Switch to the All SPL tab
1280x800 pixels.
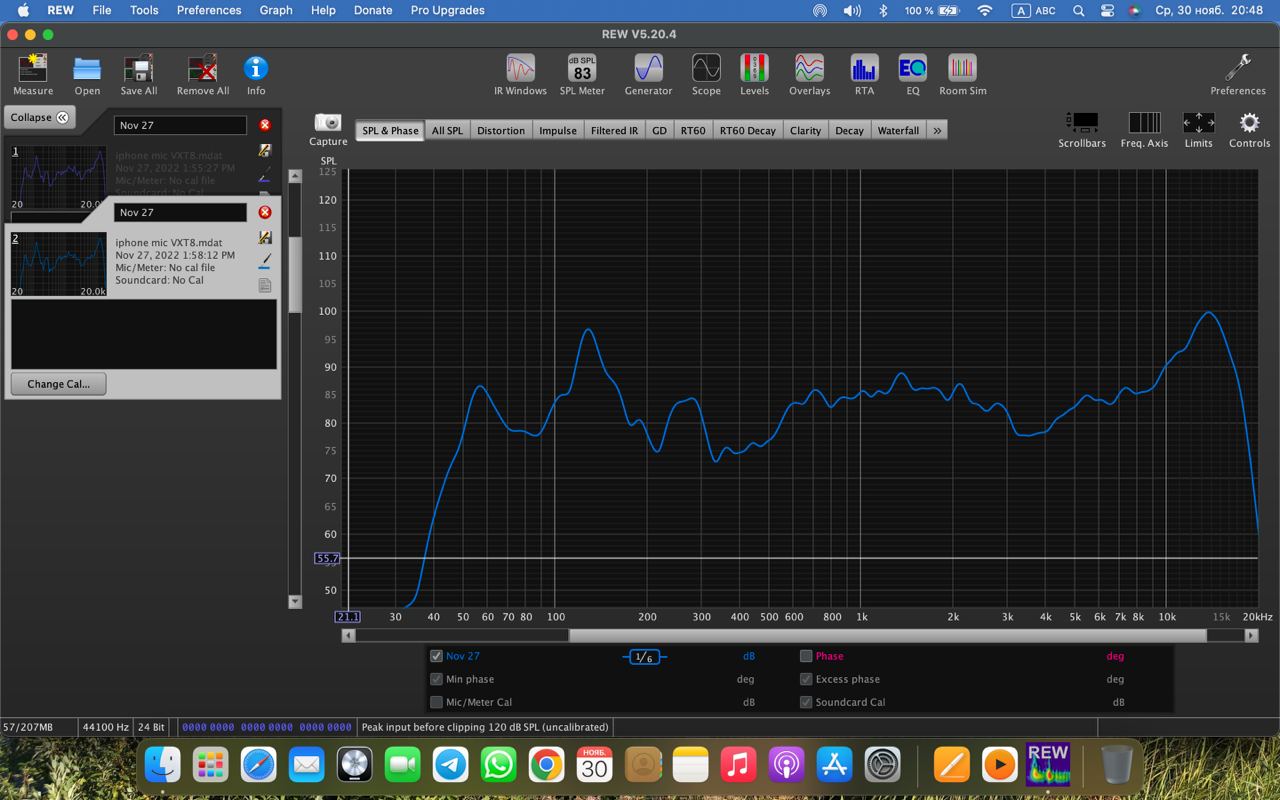click(447, 130)
